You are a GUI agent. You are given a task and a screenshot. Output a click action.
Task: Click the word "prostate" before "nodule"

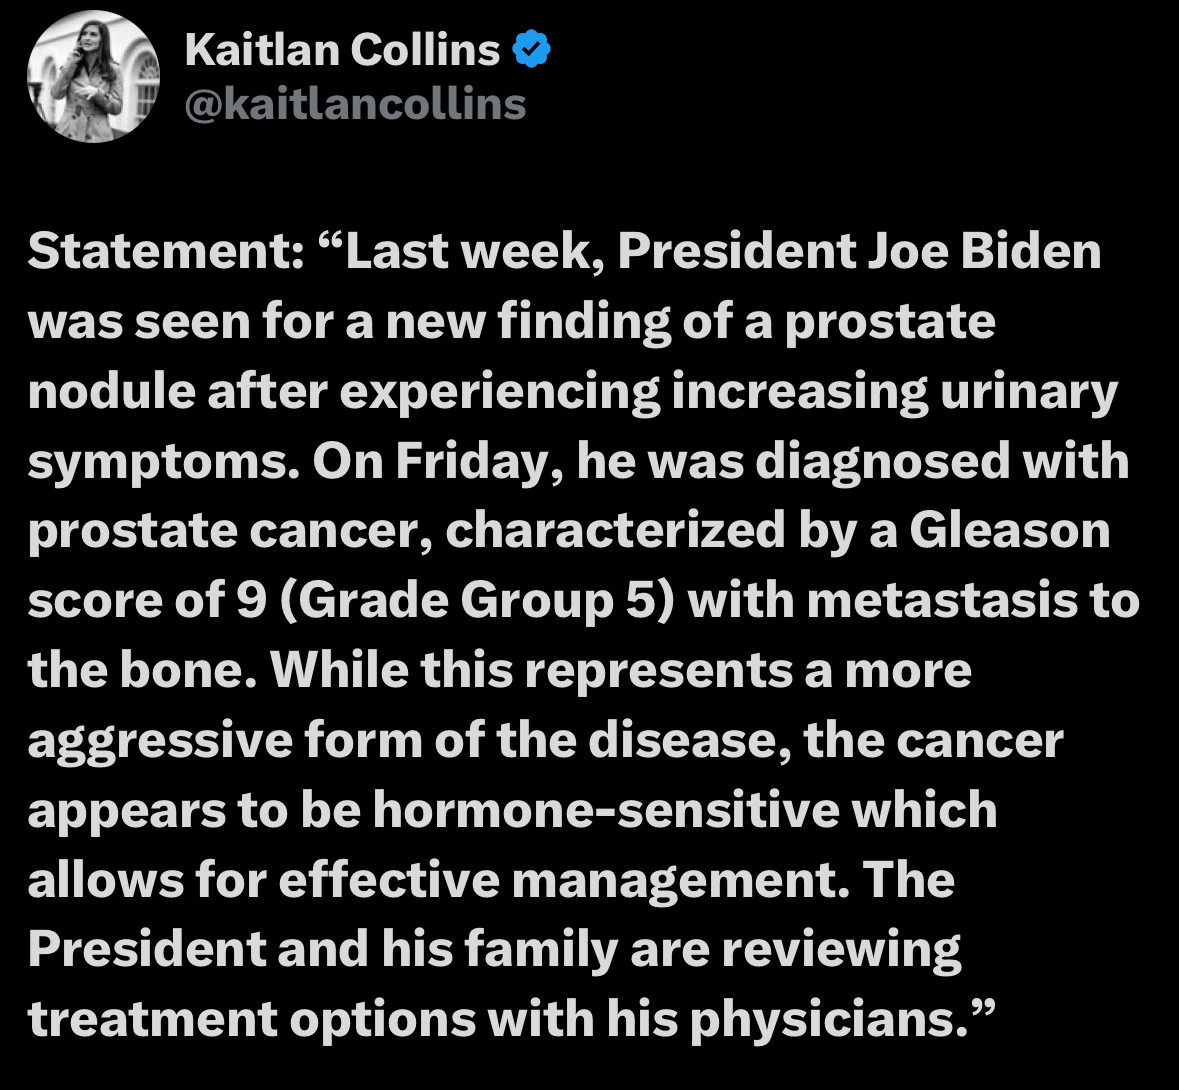(x=891, y=323)
